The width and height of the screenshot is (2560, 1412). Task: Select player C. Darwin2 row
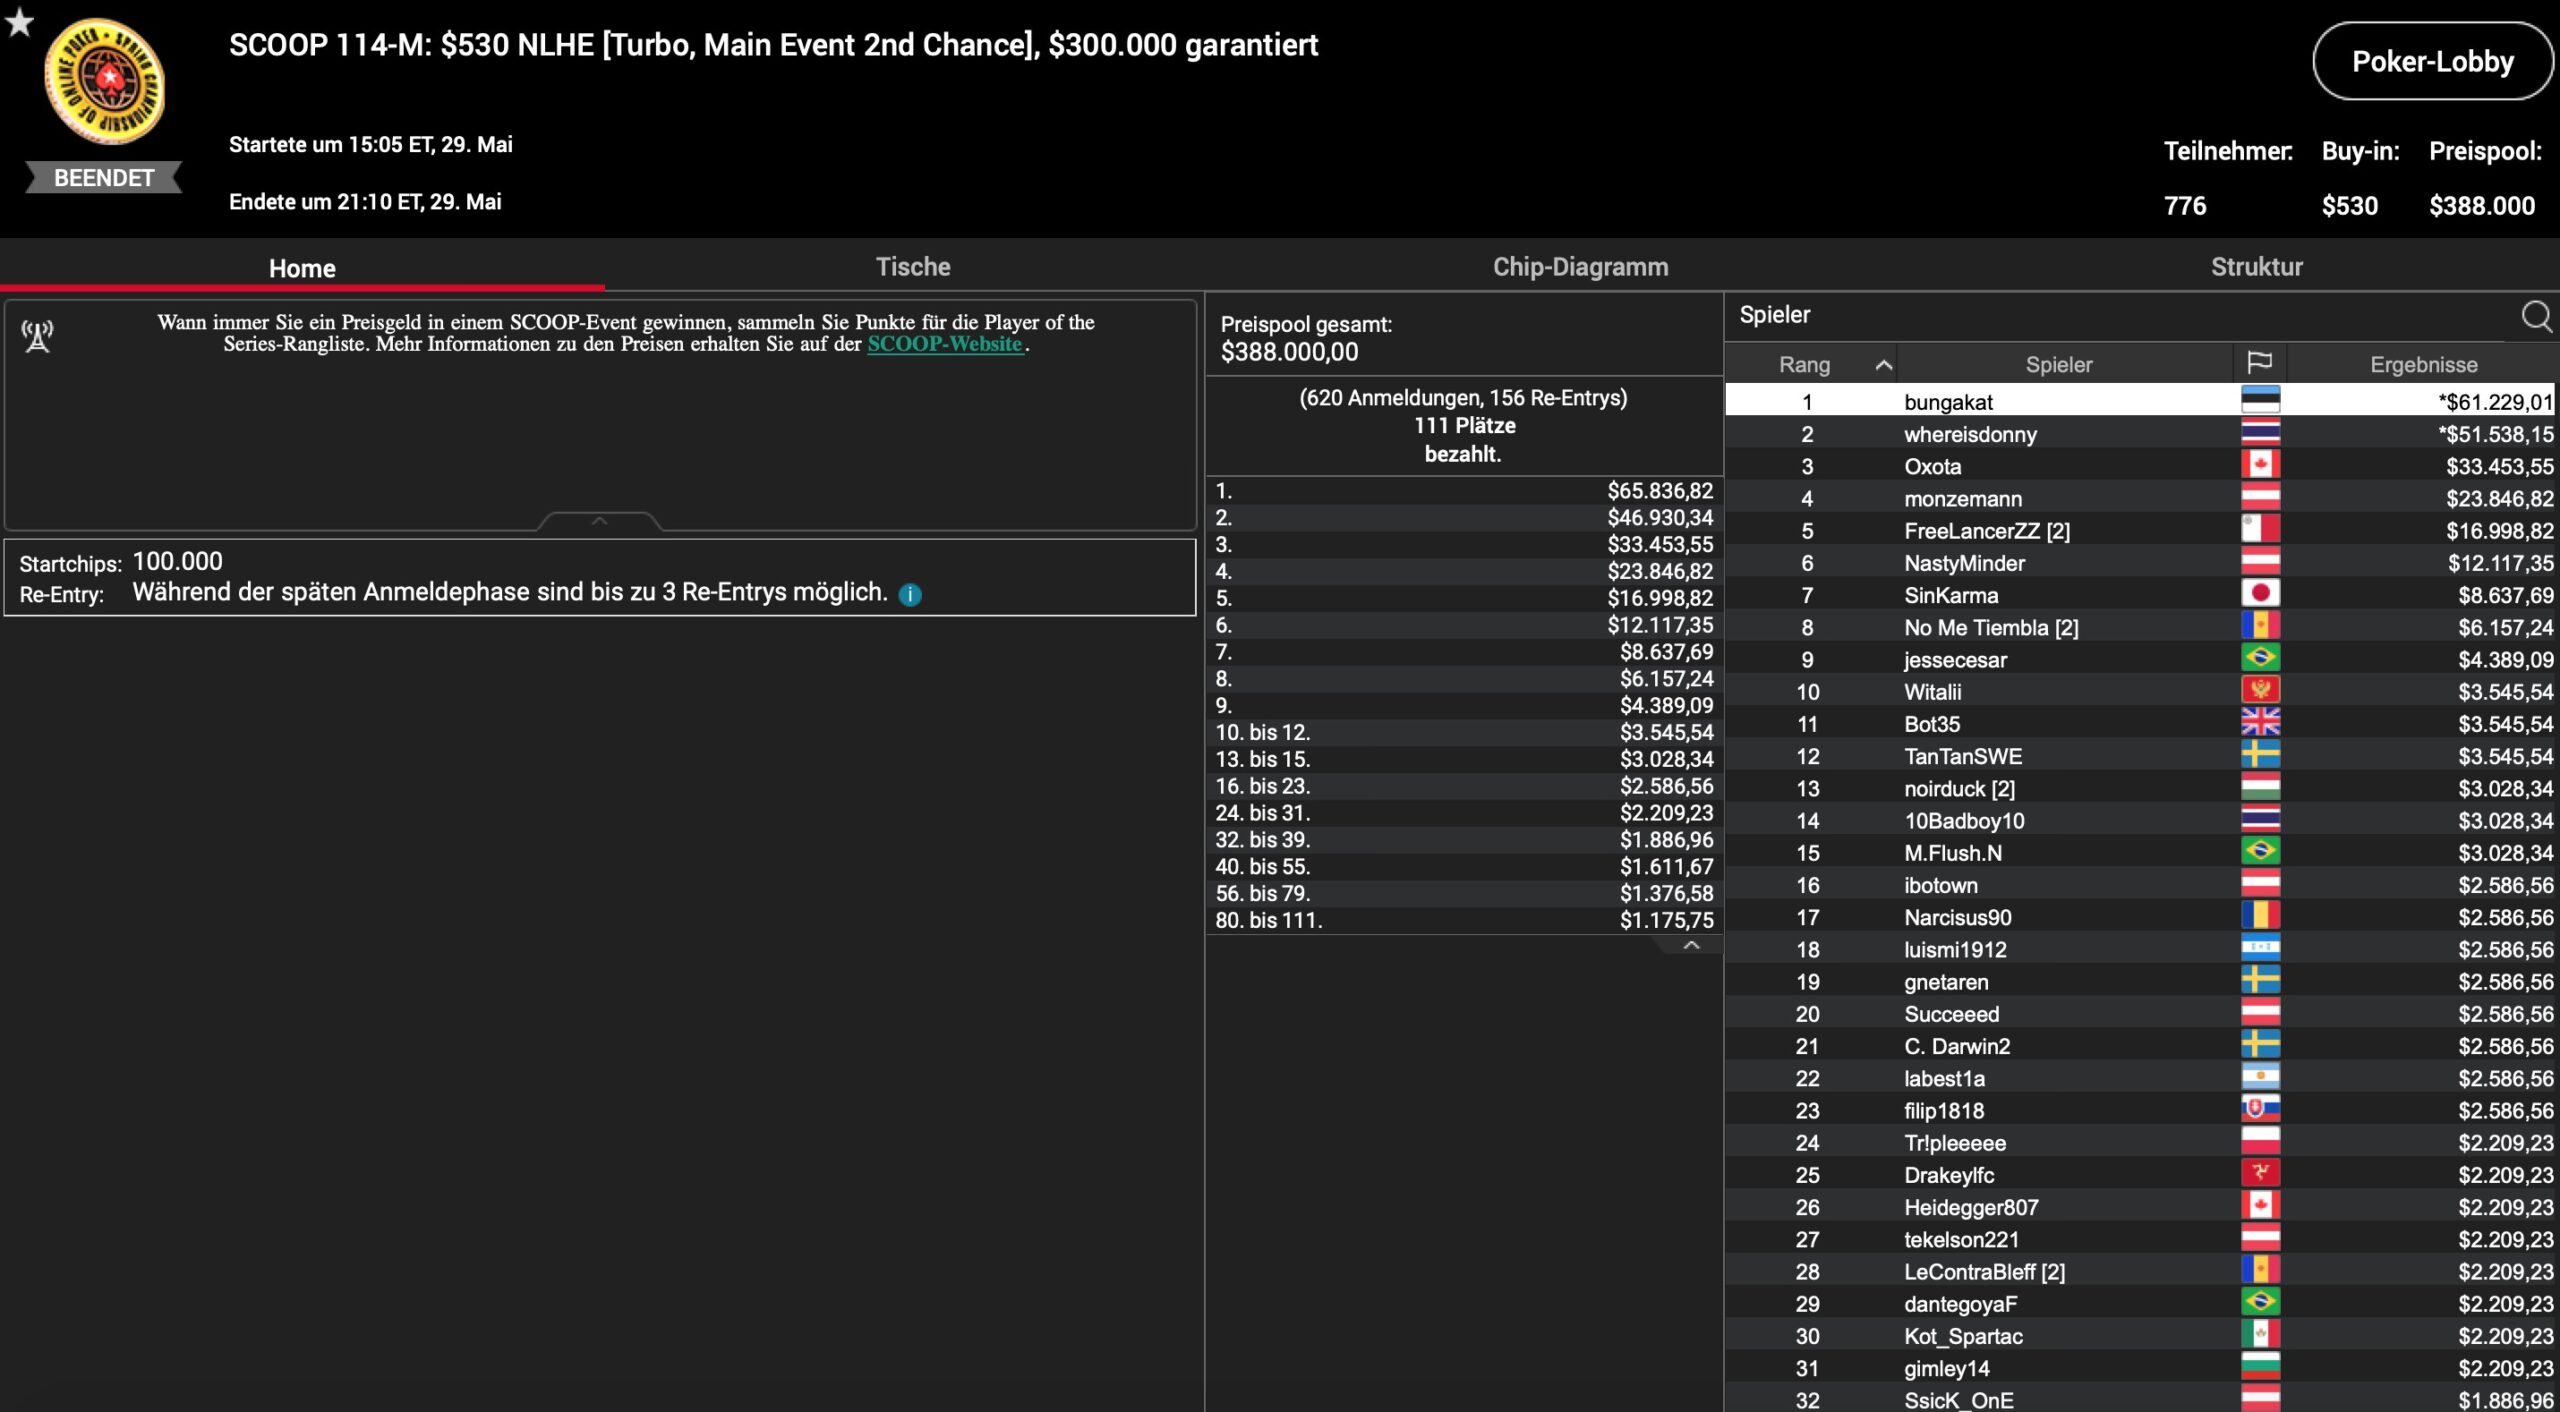2139,1046
